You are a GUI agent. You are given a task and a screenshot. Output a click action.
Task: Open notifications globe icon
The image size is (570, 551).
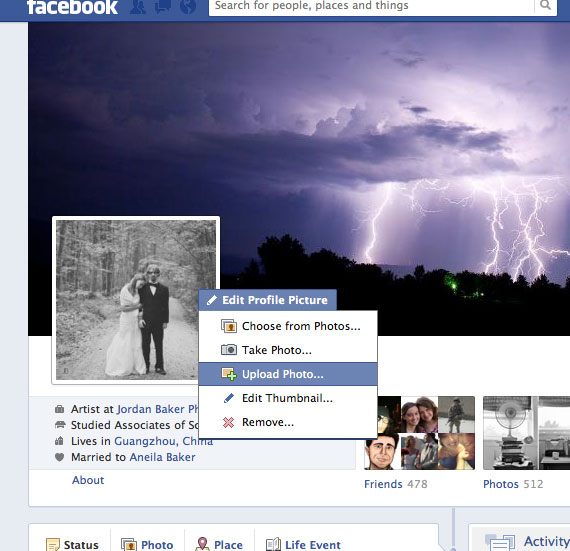[188, 7]
